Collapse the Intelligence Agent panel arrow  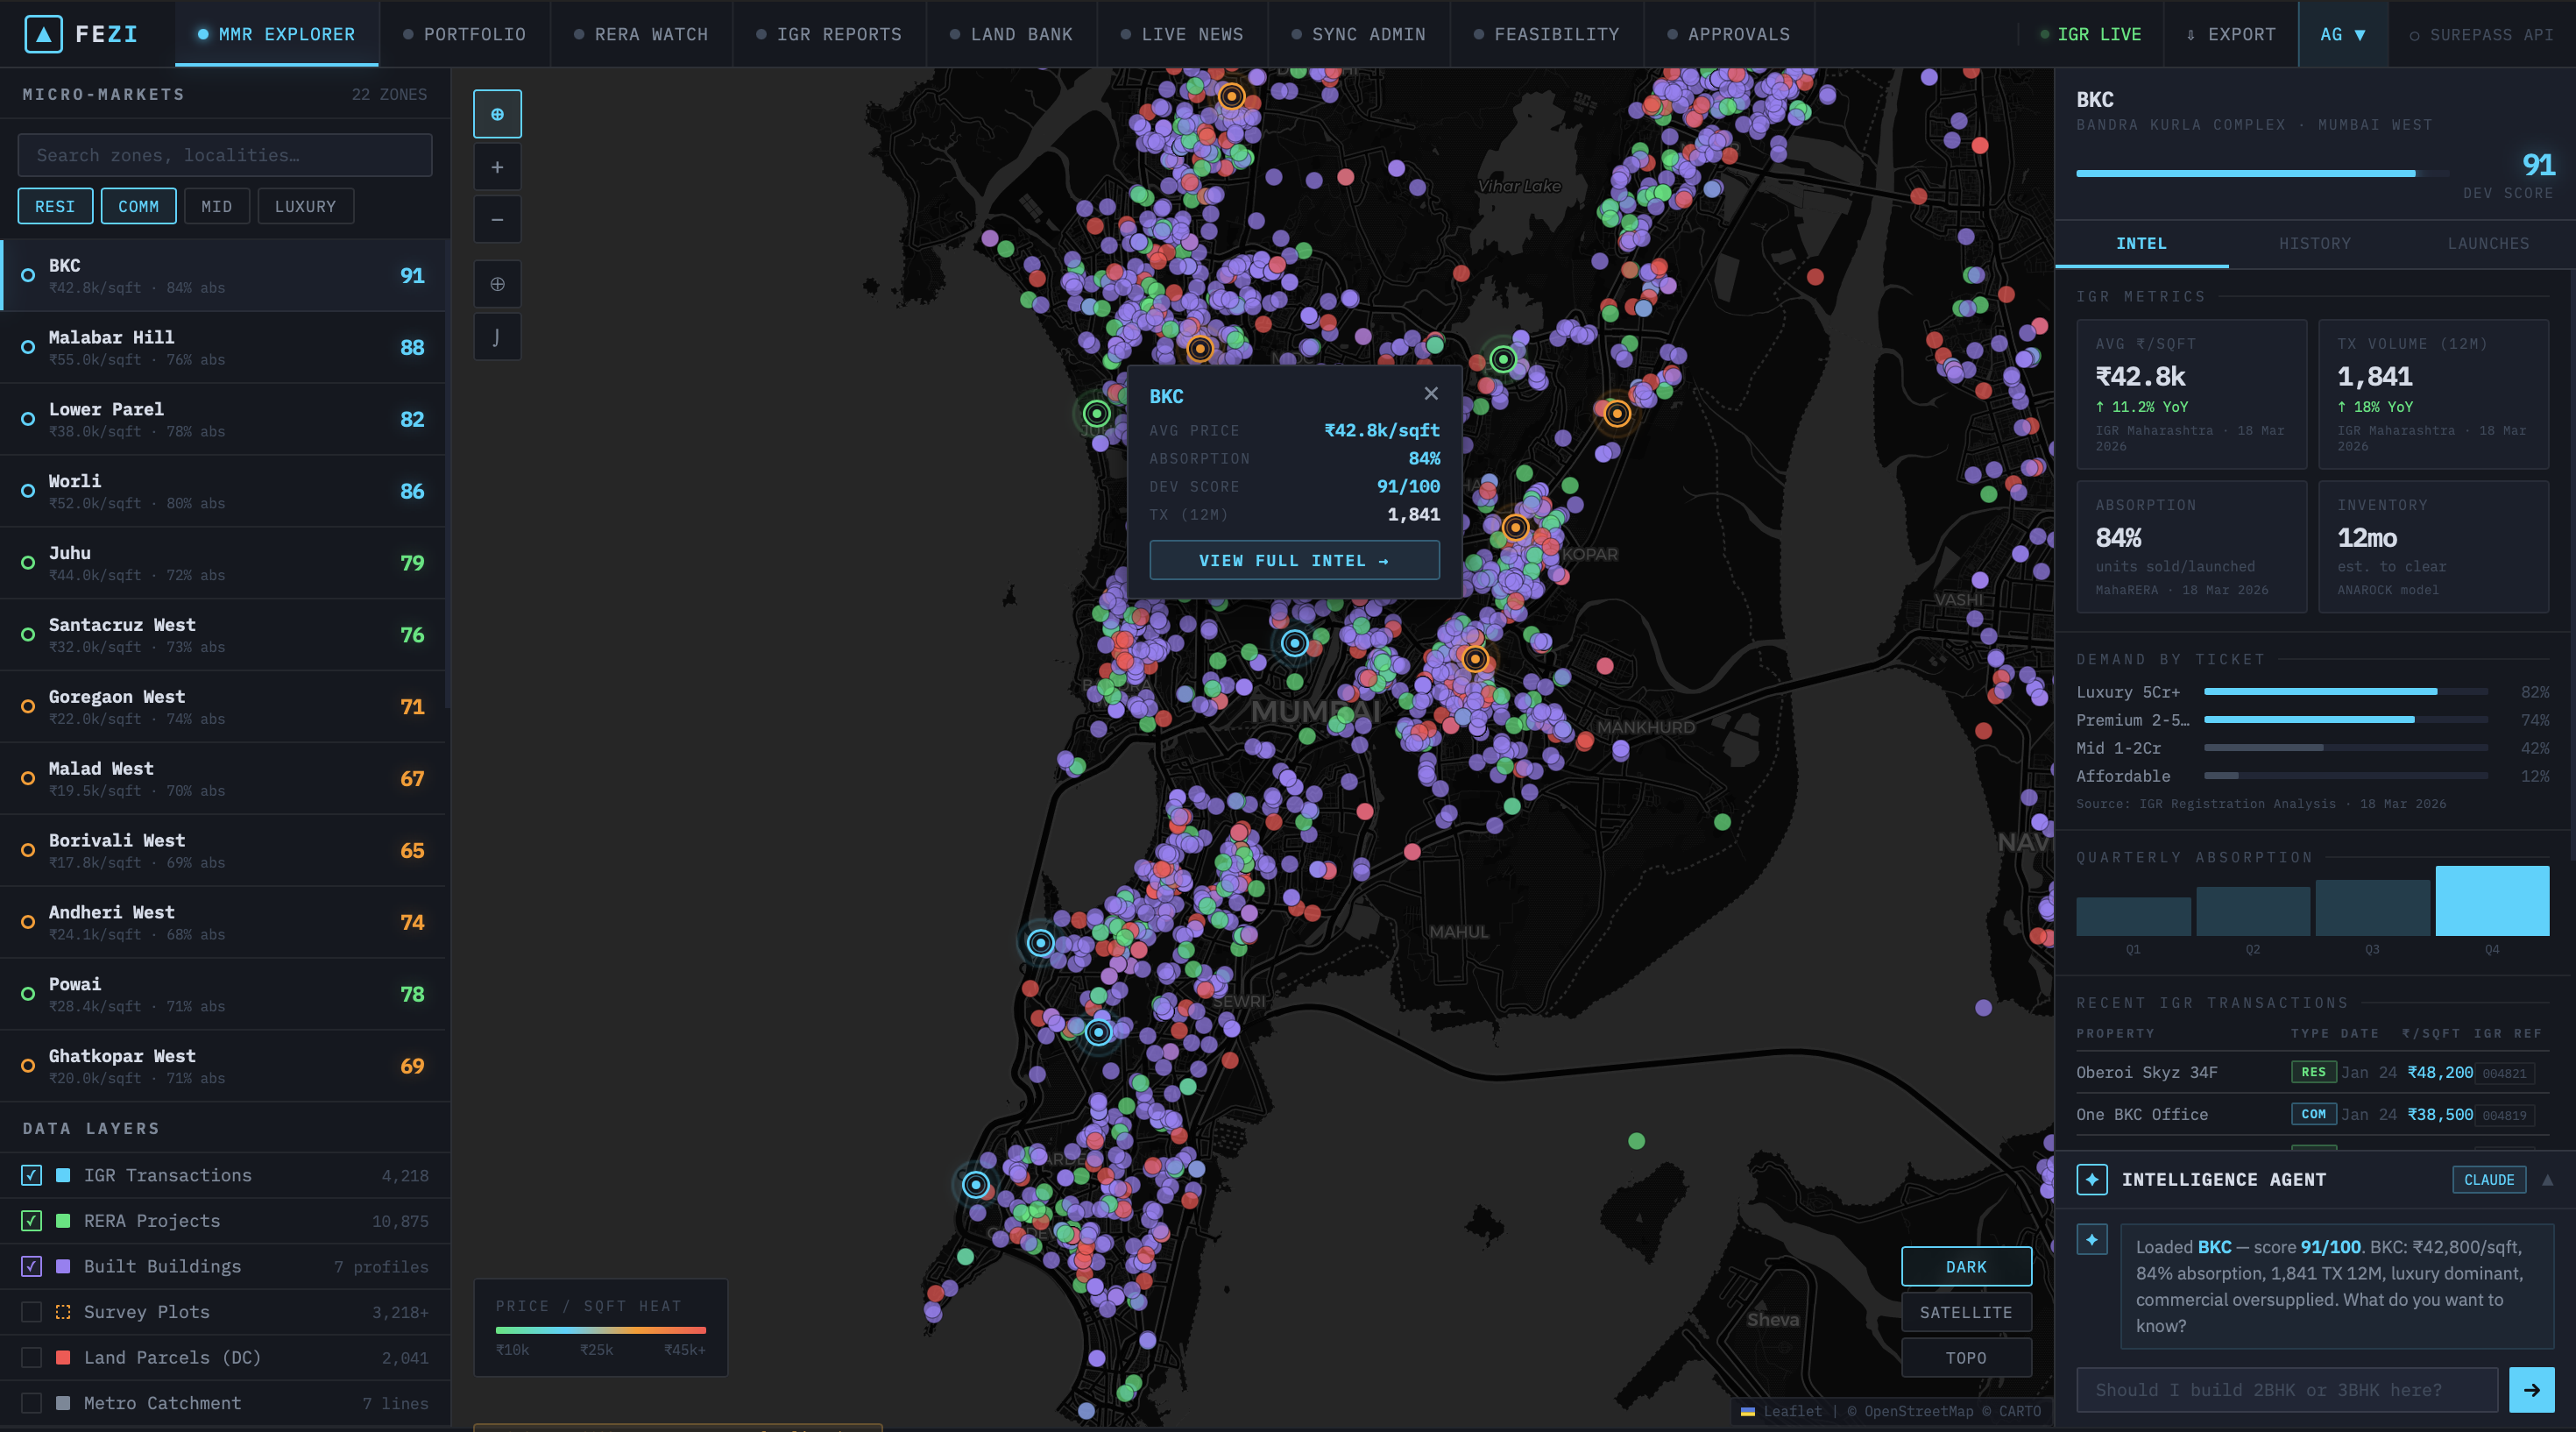(2547, 1180)
